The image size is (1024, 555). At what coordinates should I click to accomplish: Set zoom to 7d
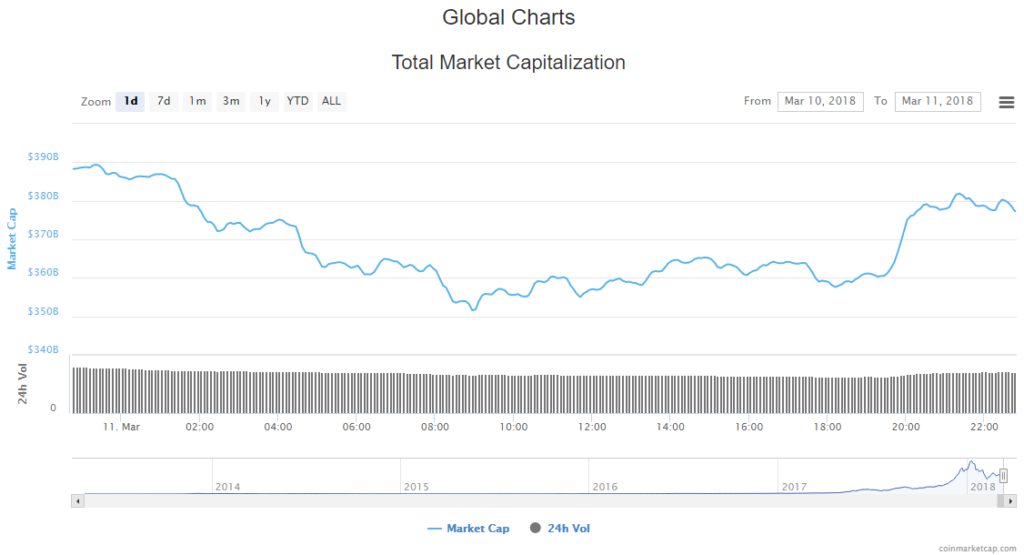[164, 101]
